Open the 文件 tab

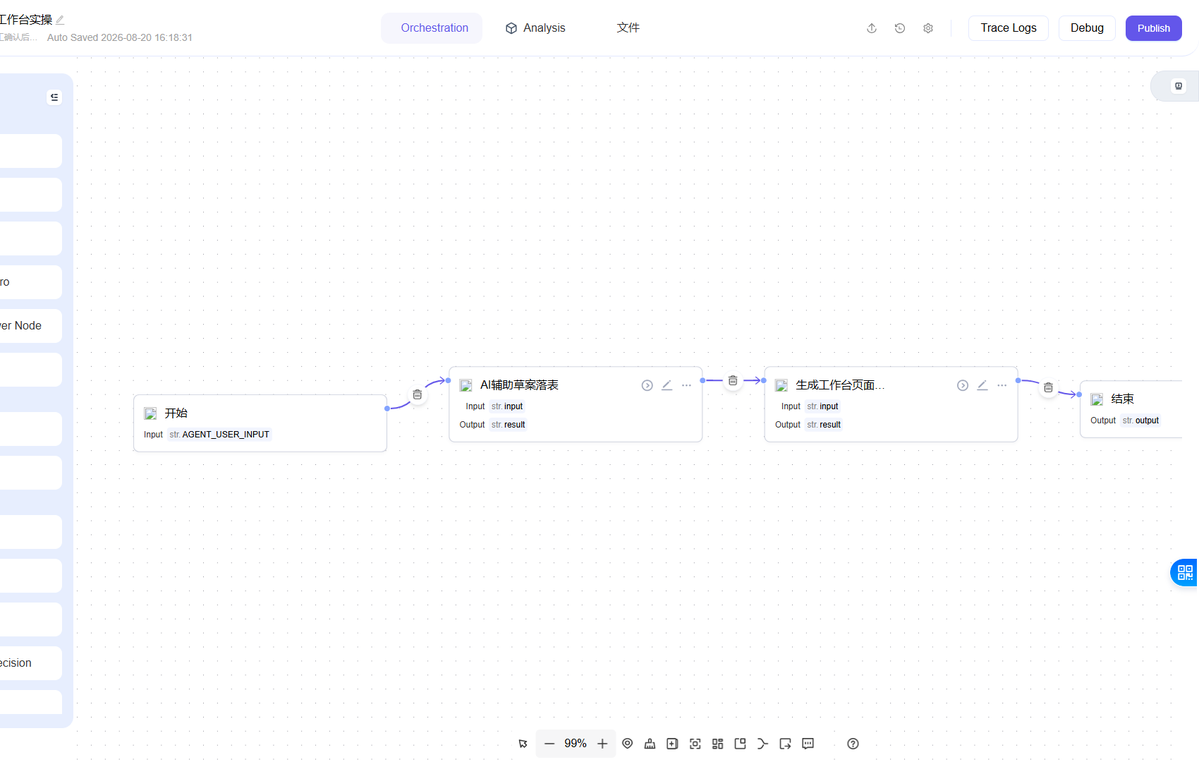pyautogui.click(x=628, y=28)
